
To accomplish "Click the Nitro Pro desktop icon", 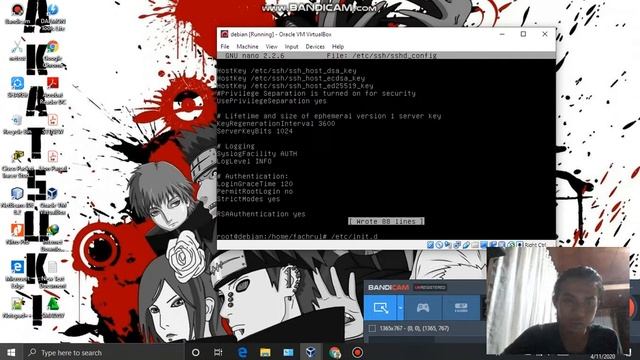I will [x=17, y=233].
